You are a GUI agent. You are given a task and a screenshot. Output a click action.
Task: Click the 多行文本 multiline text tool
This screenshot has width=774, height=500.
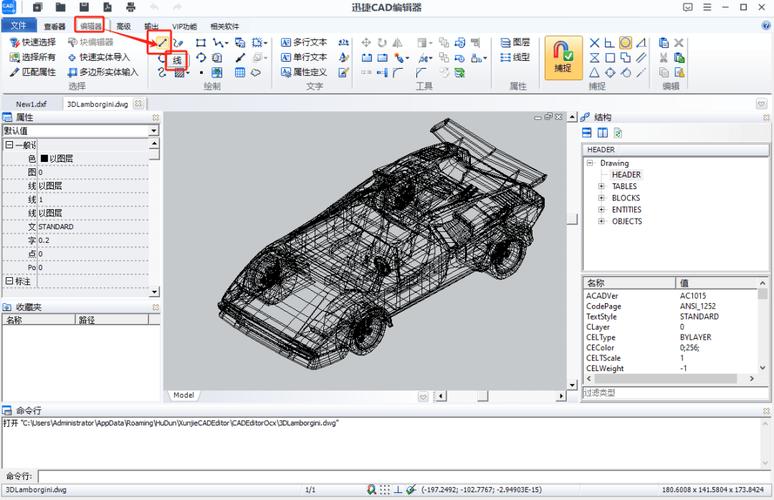pyautogui.click(x=304, y=43)
